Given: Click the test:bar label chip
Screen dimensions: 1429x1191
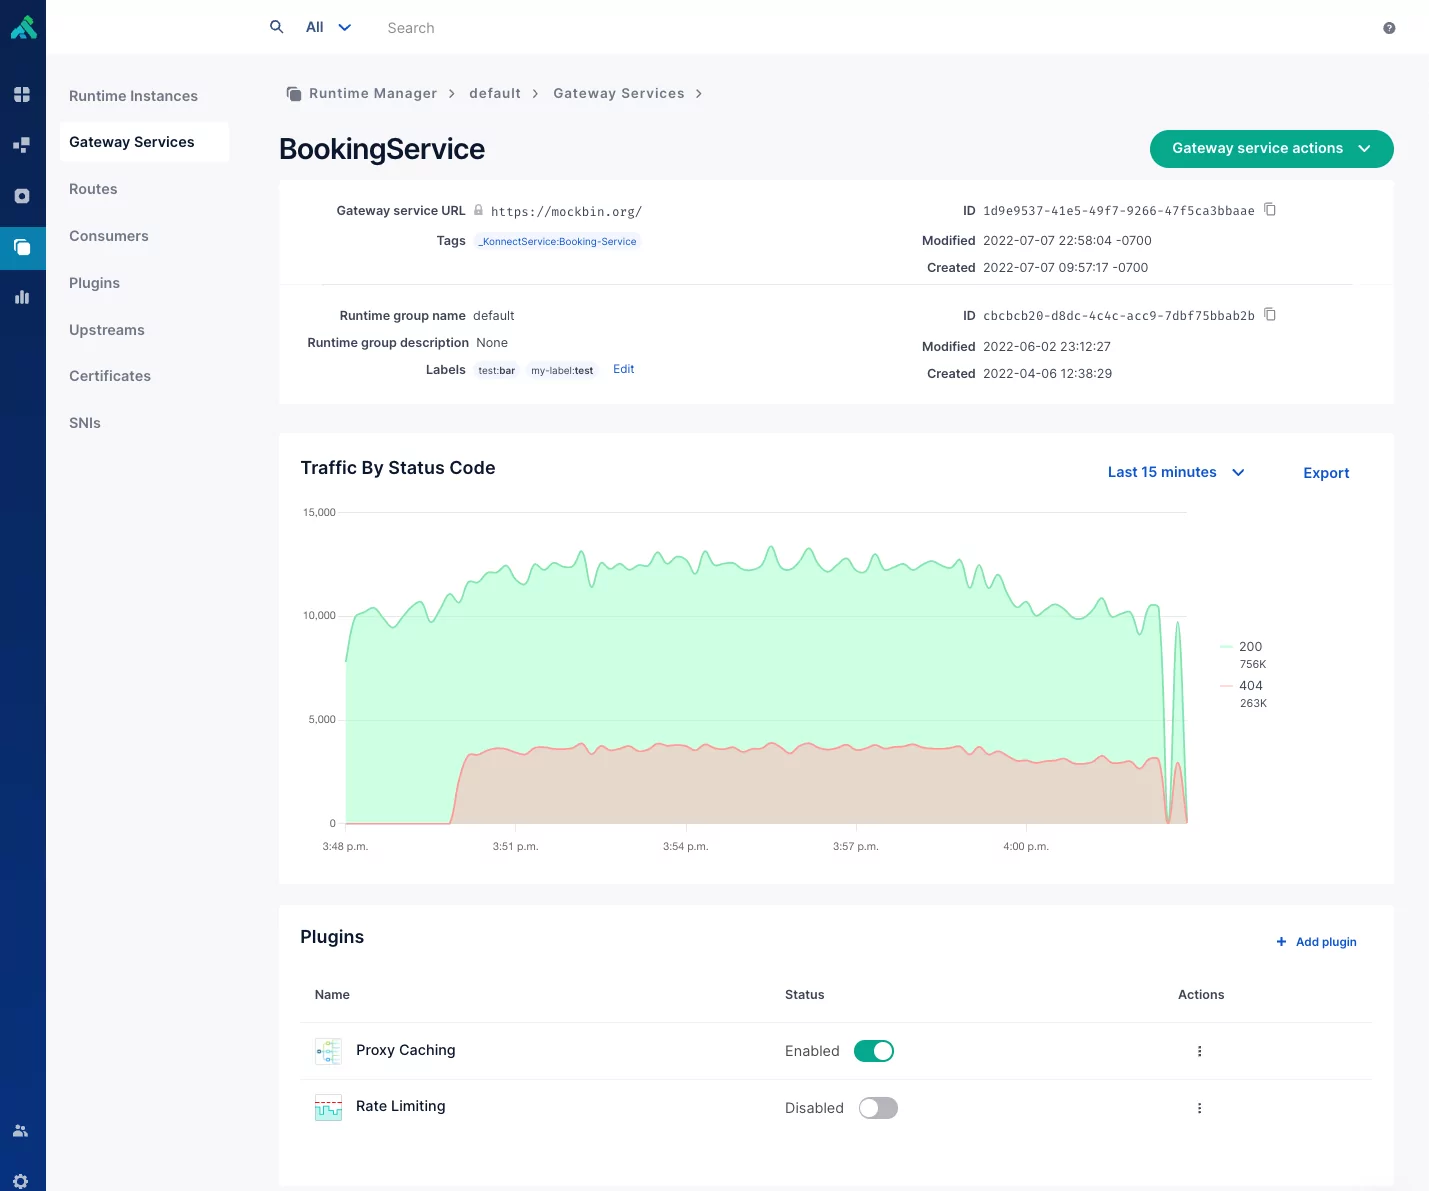Looking at the screenshot, I should (496, 370).
